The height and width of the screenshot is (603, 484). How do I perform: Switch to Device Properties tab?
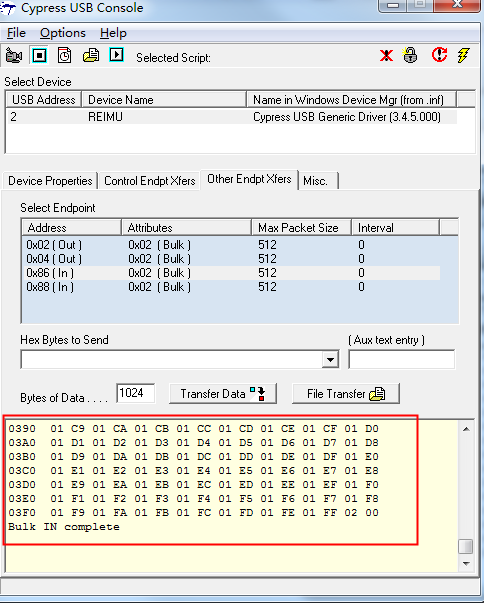(x=50, y=181)
